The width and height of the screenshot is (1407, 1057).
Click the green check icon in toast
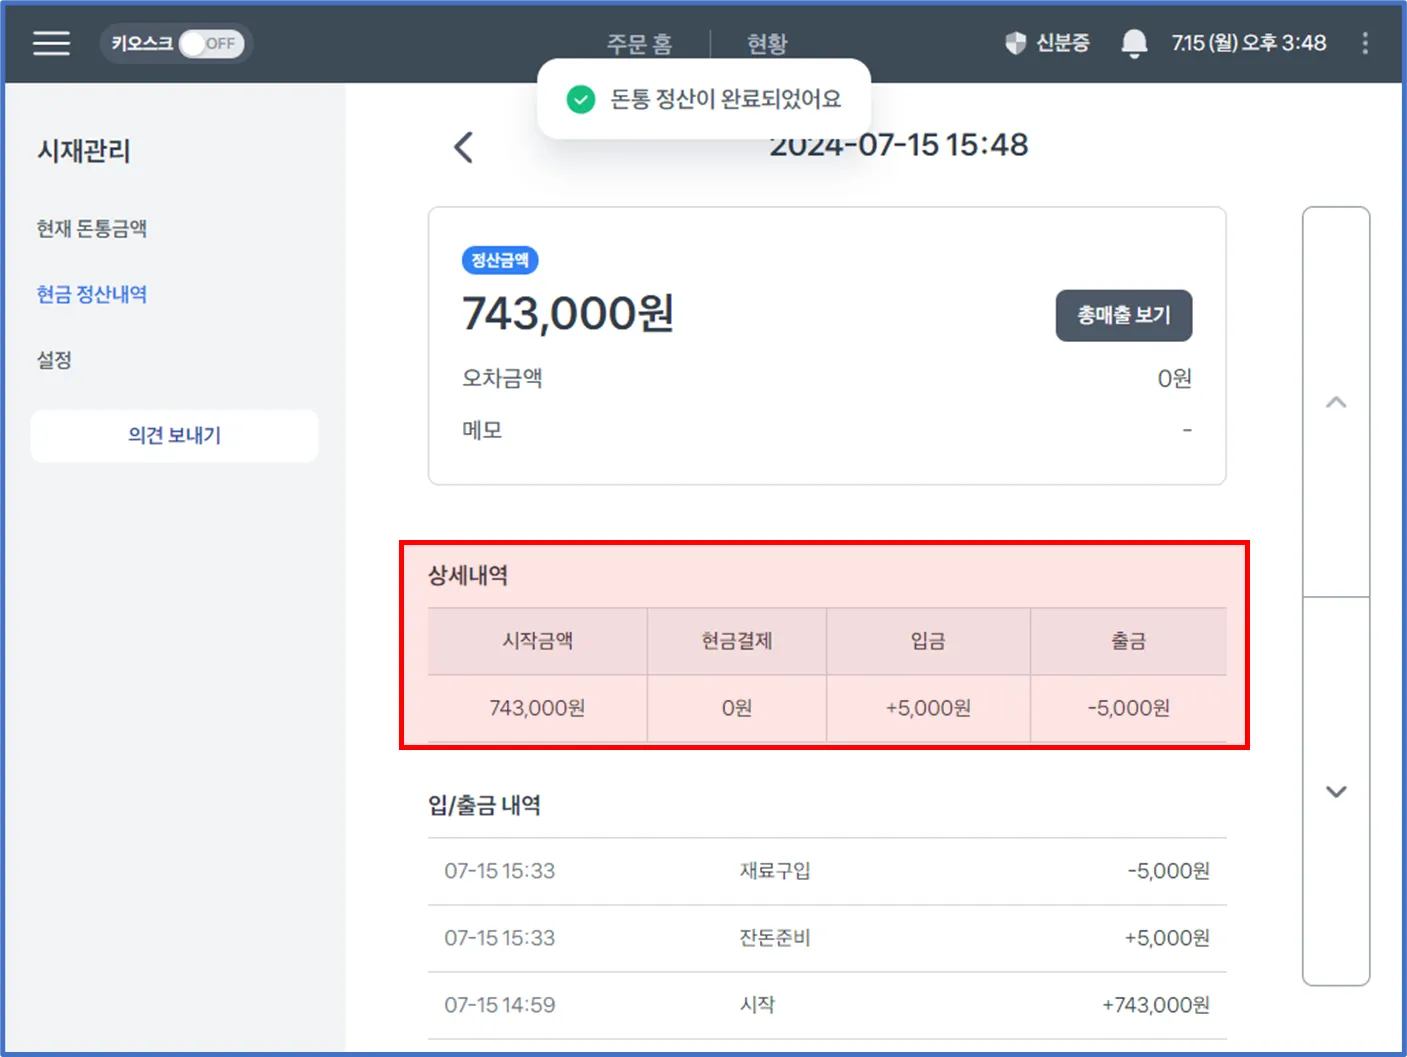[581, 99]
